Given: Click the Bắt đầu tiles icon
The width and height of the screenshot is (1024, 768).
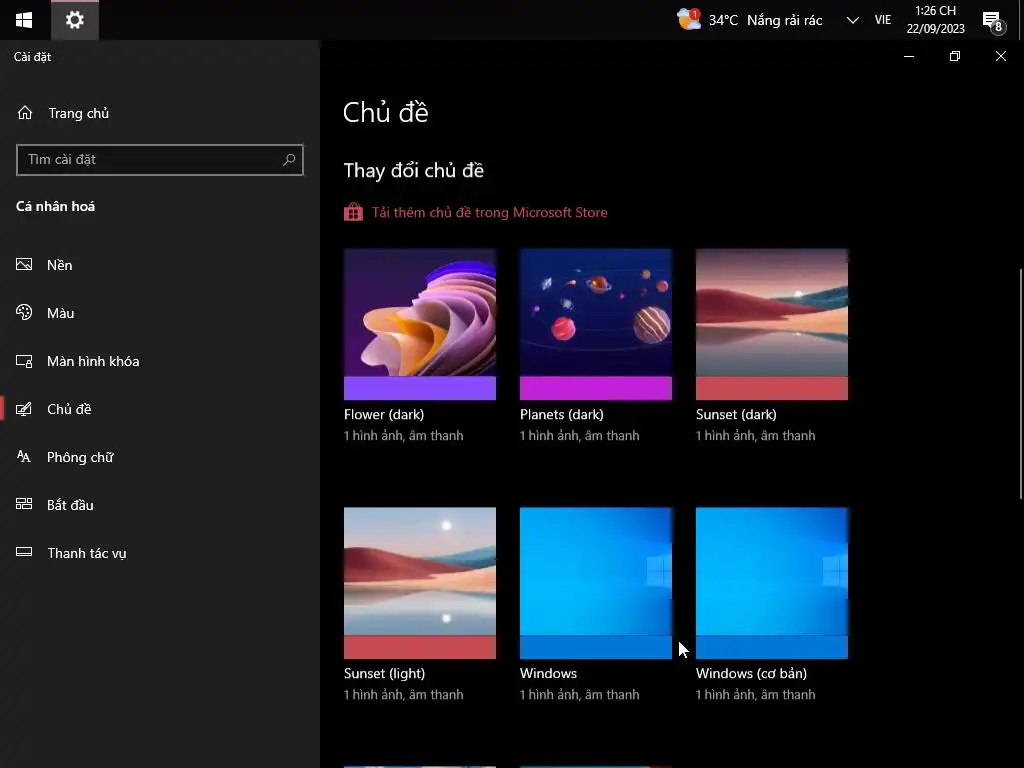Looking at the screenshot, I should [x=24, y=504].
